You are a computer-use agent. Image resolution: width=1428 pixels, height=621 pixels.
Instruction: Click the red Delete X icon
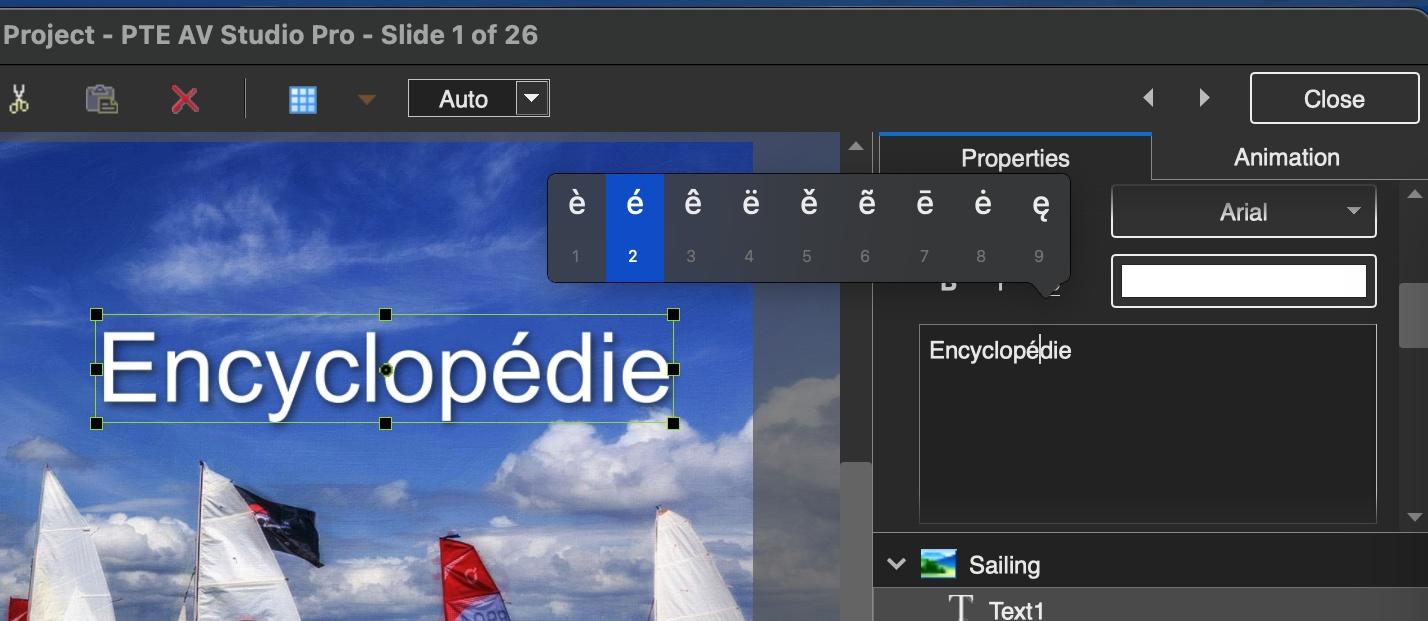pos(185,99)
